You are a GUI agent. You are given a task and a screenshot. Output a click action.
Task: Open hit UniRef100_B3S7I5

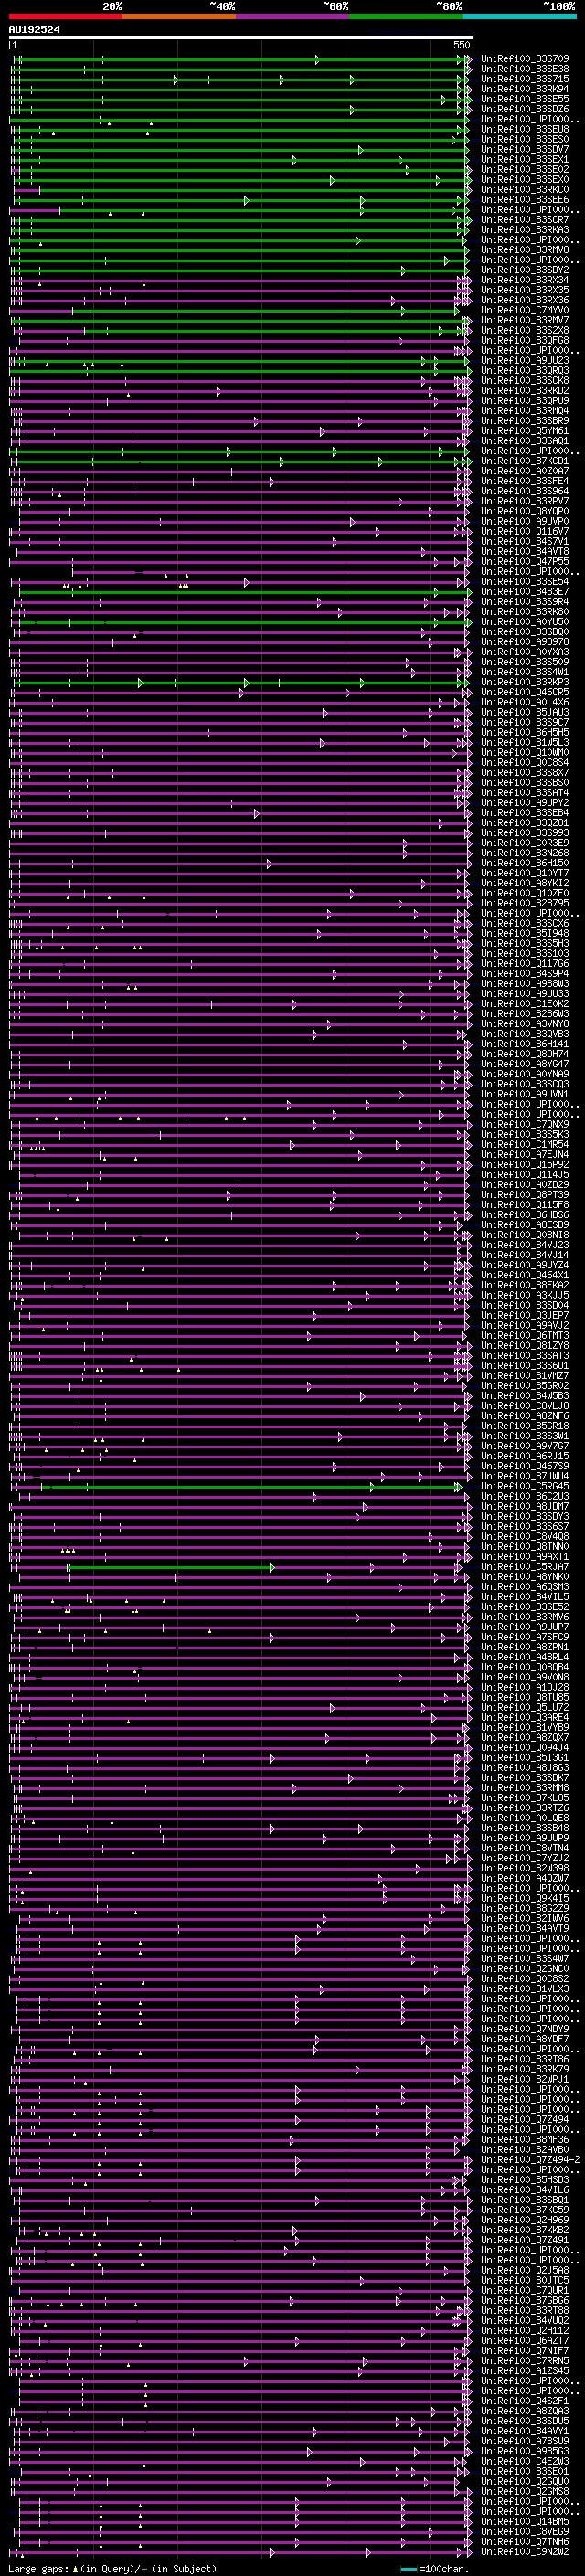click(525, 79)
